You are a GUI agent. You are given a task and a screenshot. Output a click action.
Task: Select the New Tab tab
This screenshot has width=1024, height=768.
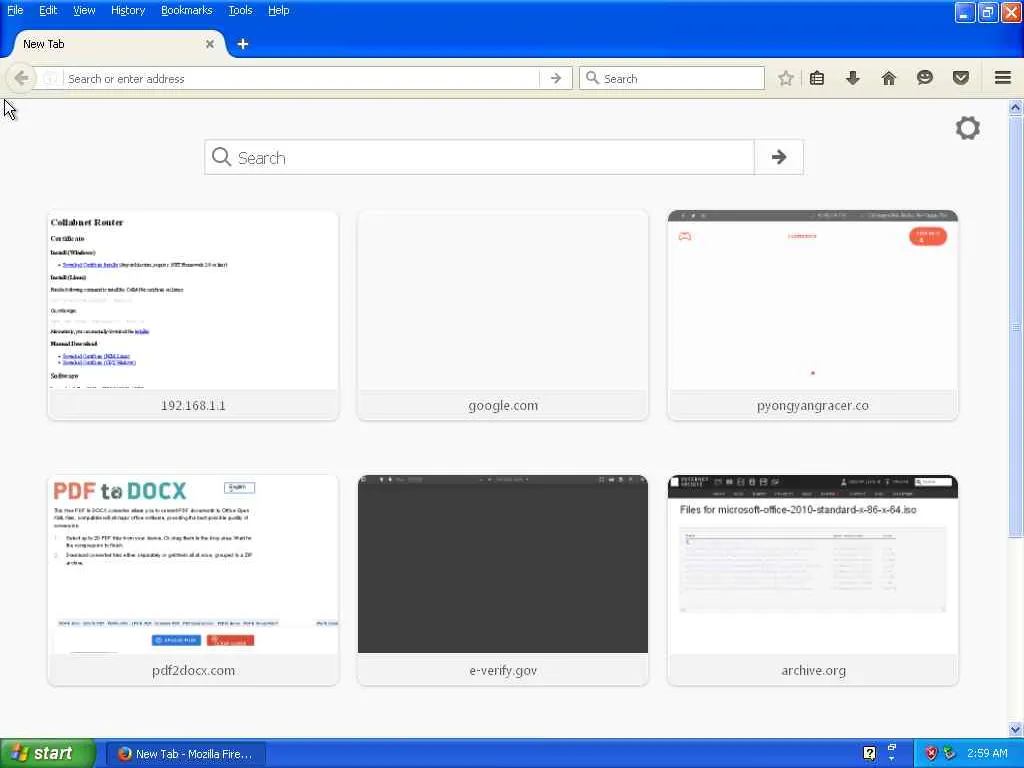(x=118, y=44)
